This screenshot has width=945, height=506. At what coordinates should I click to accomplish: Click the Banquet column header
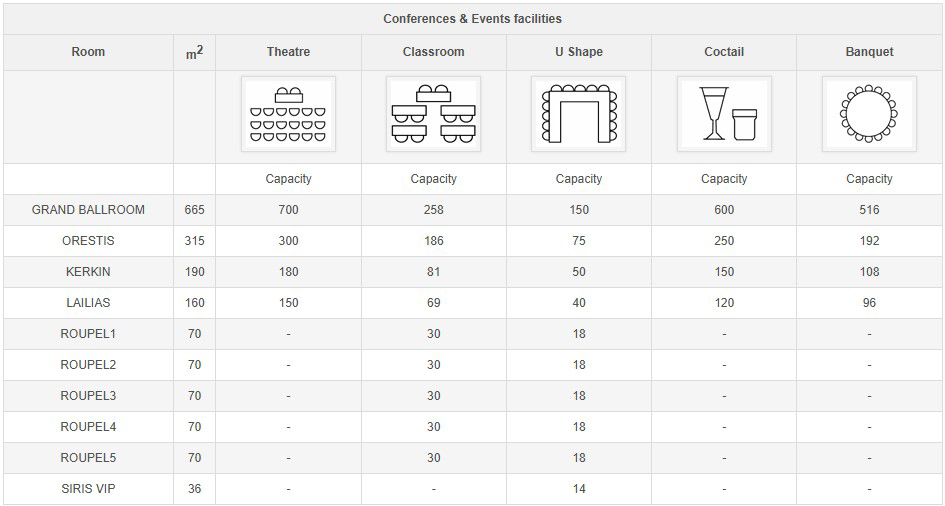coord(869,52)
